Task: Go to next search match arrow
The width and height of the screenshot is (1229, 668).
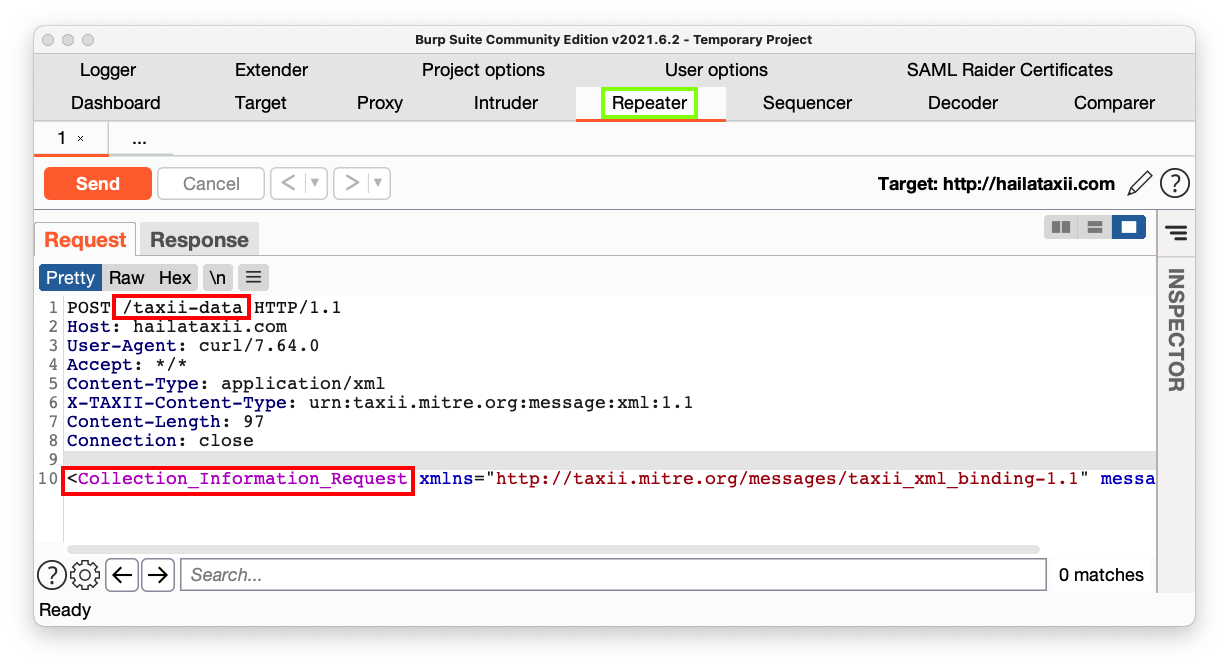Action: [x=158, y=575]
